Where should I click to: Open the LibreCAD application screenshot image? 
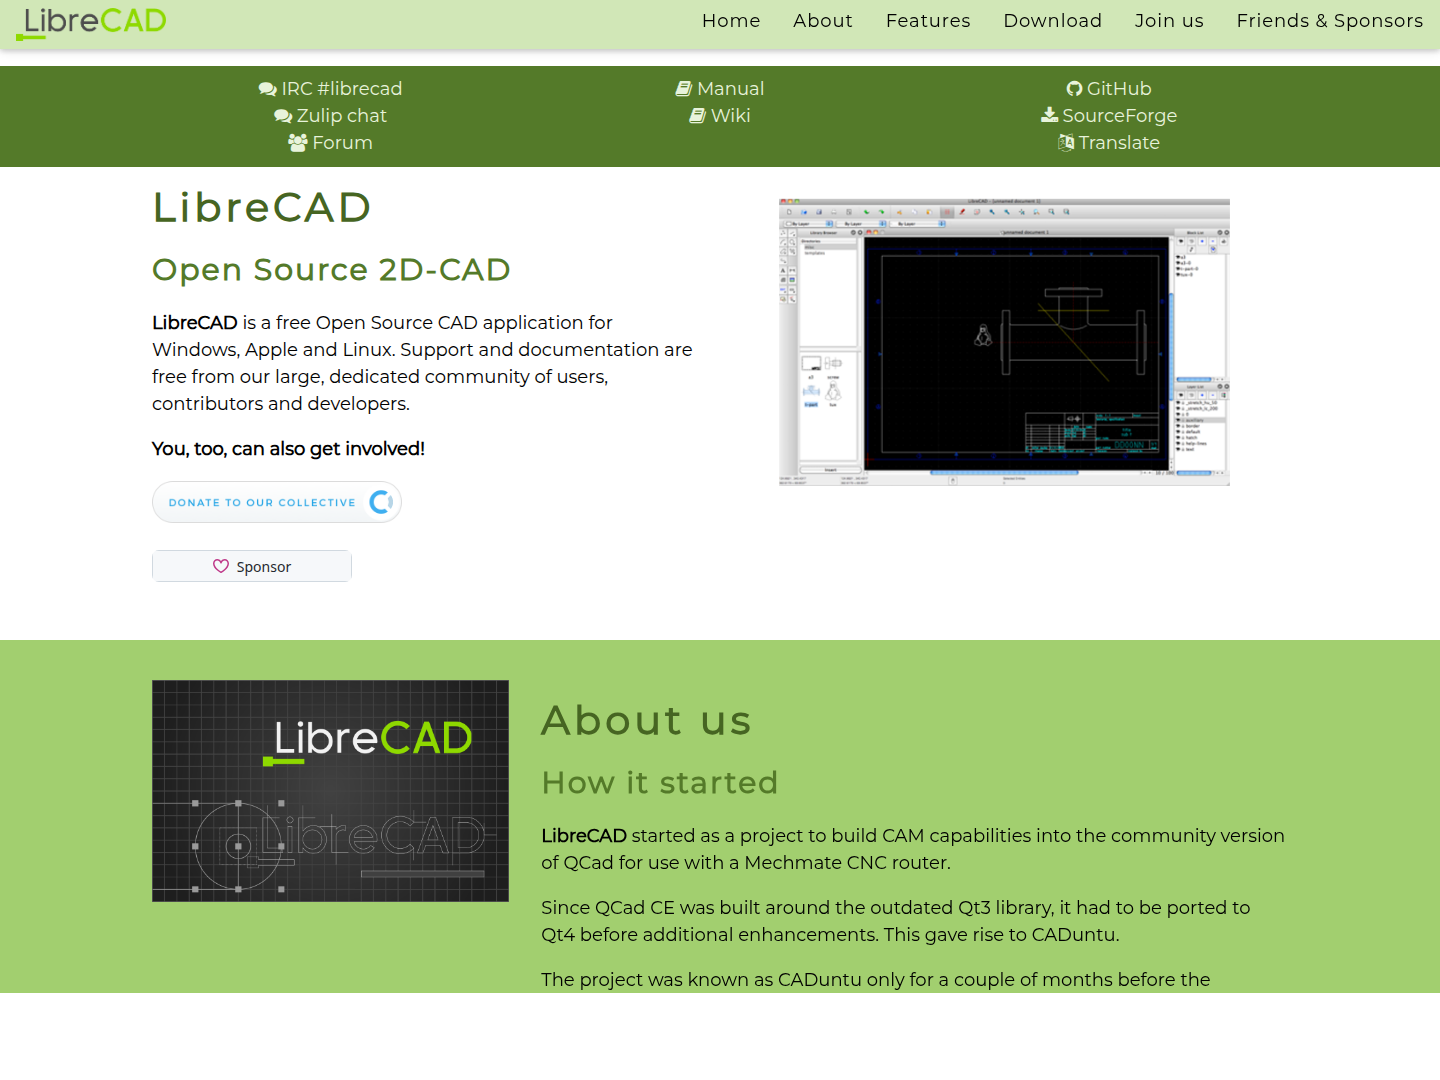coord(1004,342)
